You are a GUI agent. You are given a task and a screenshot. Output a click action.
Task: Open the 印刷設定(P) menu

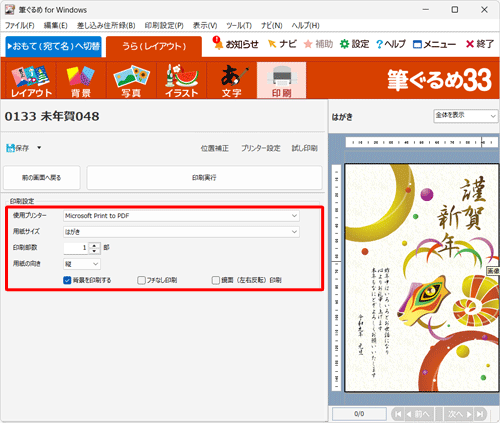tap(164, 25)
